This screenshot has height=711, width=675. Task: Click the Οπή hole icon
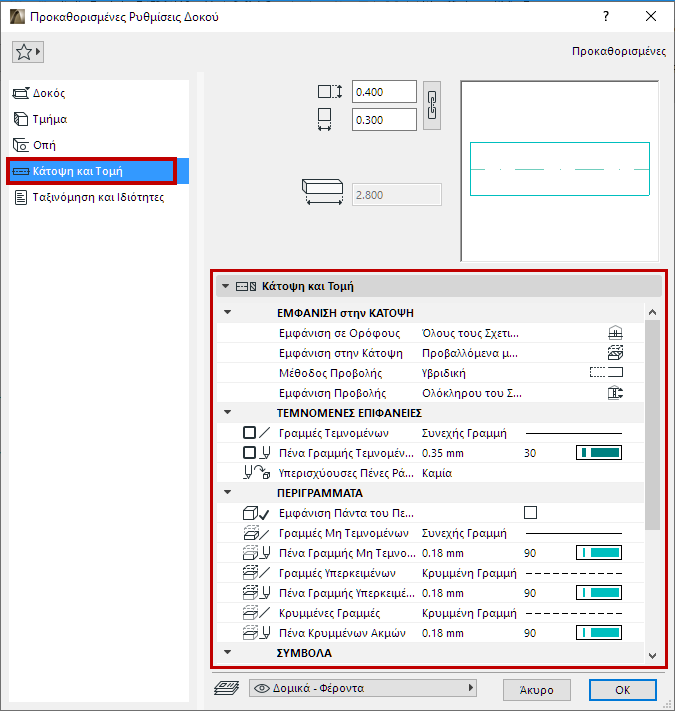coord(21,145)
